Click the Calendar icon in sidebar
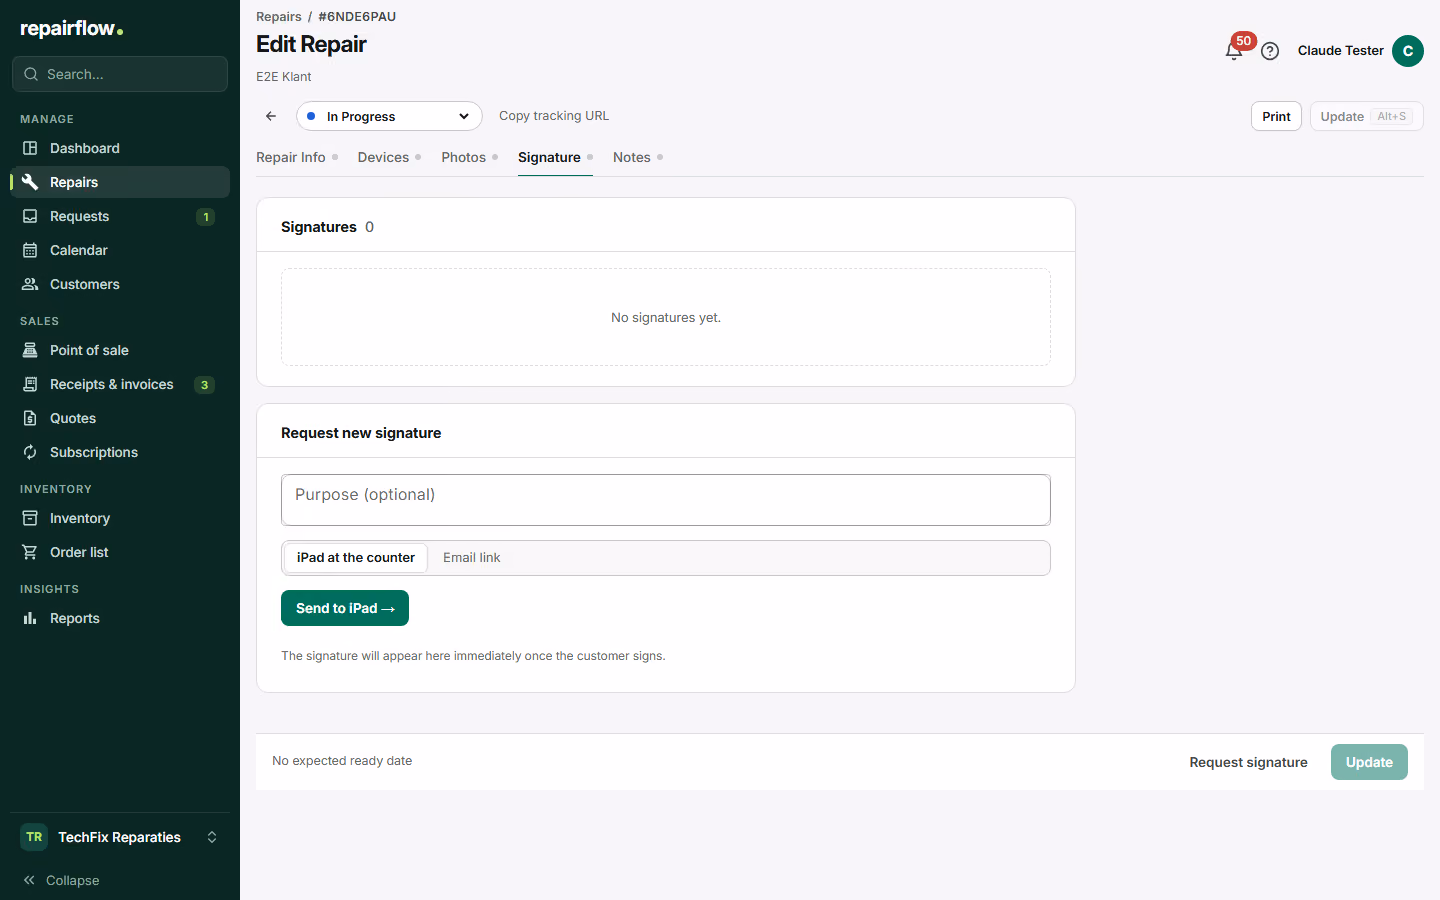1440x900 pixels. point(30,250)
